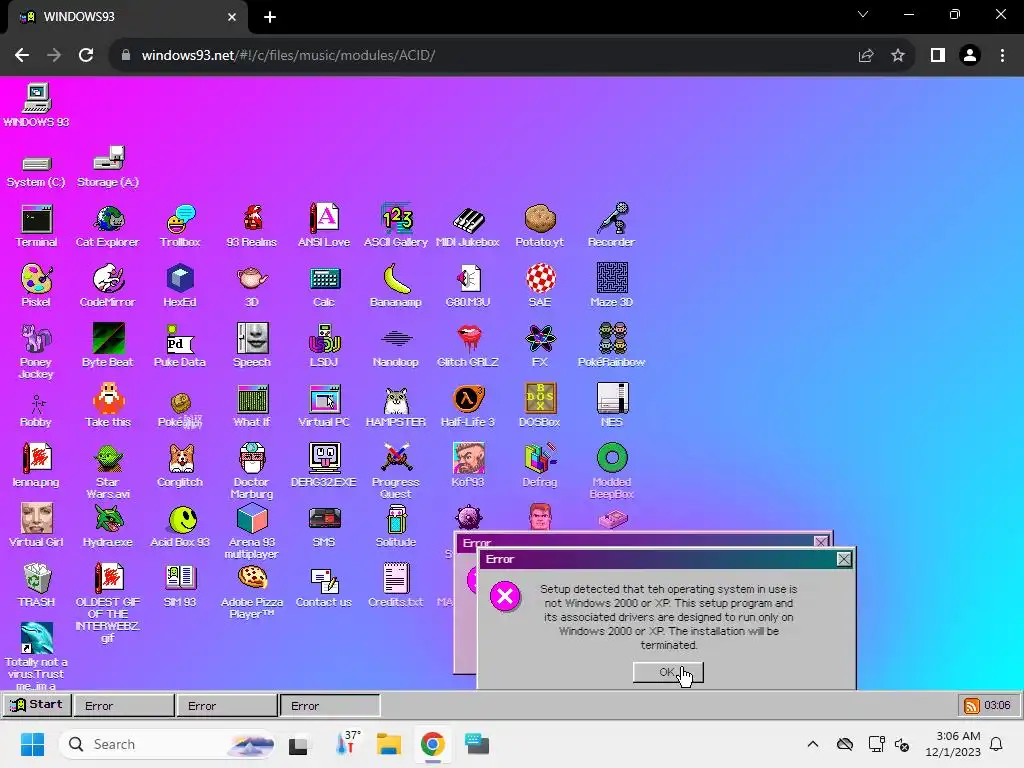1024x768 pixels.
Task: Open System (C:) drive icon
Action: tap(37, 171)
